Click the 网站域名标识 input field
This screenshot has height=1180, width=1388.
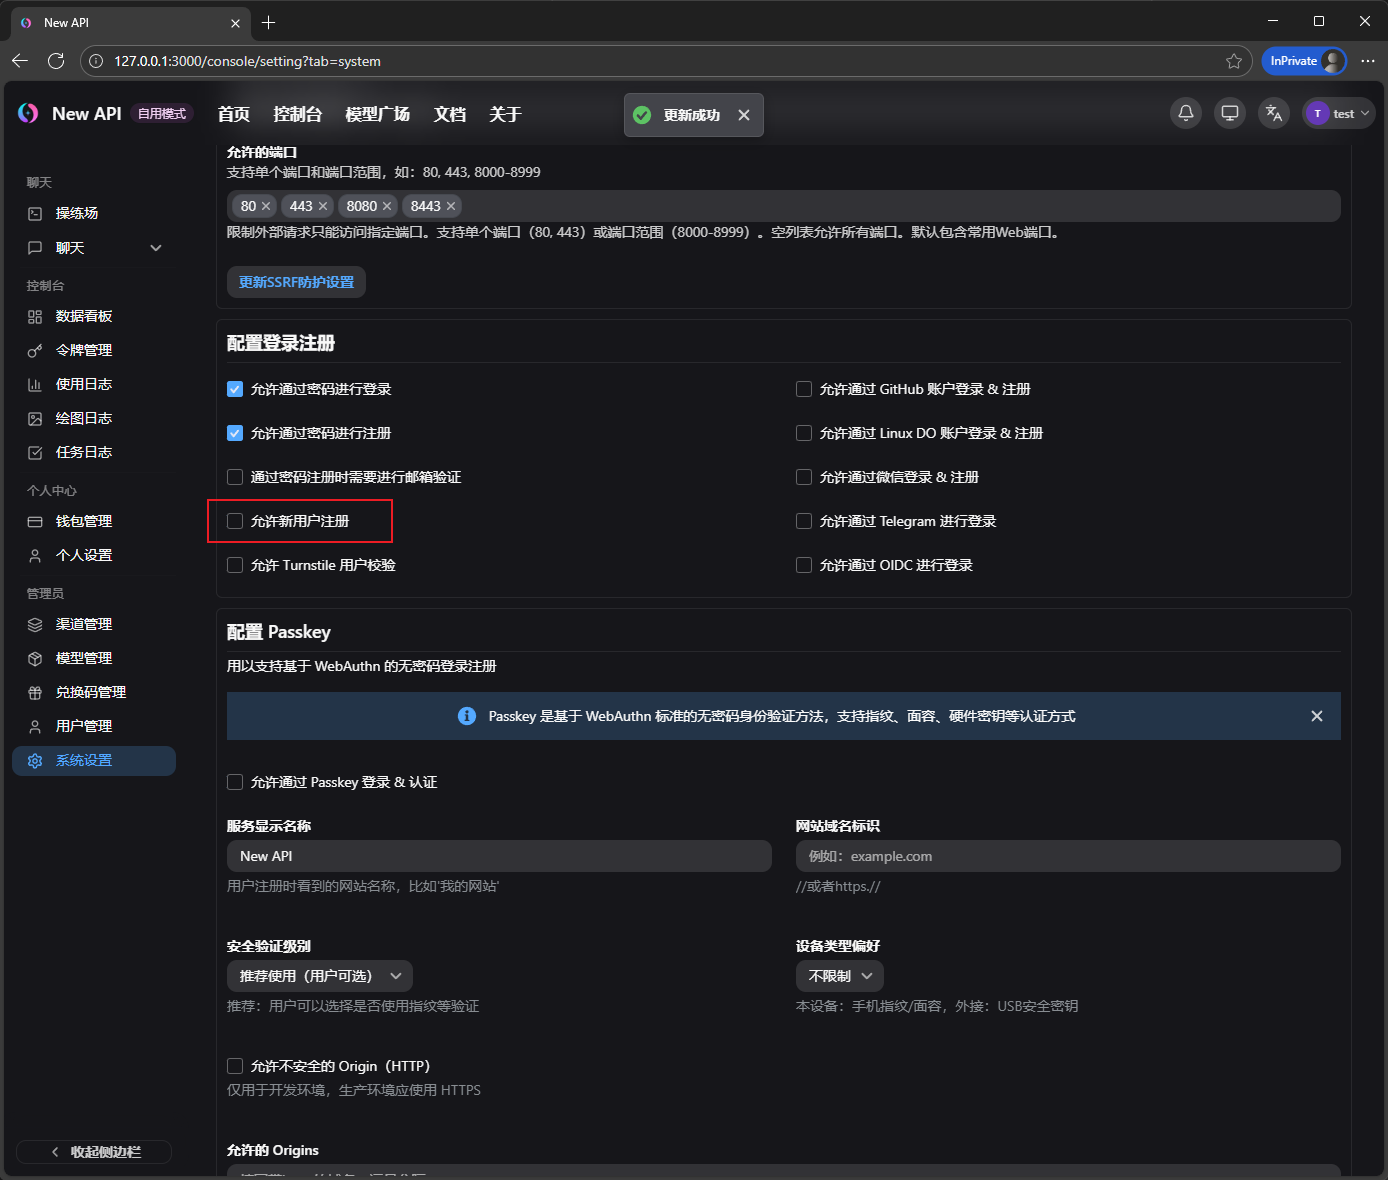pos(1067,856)
